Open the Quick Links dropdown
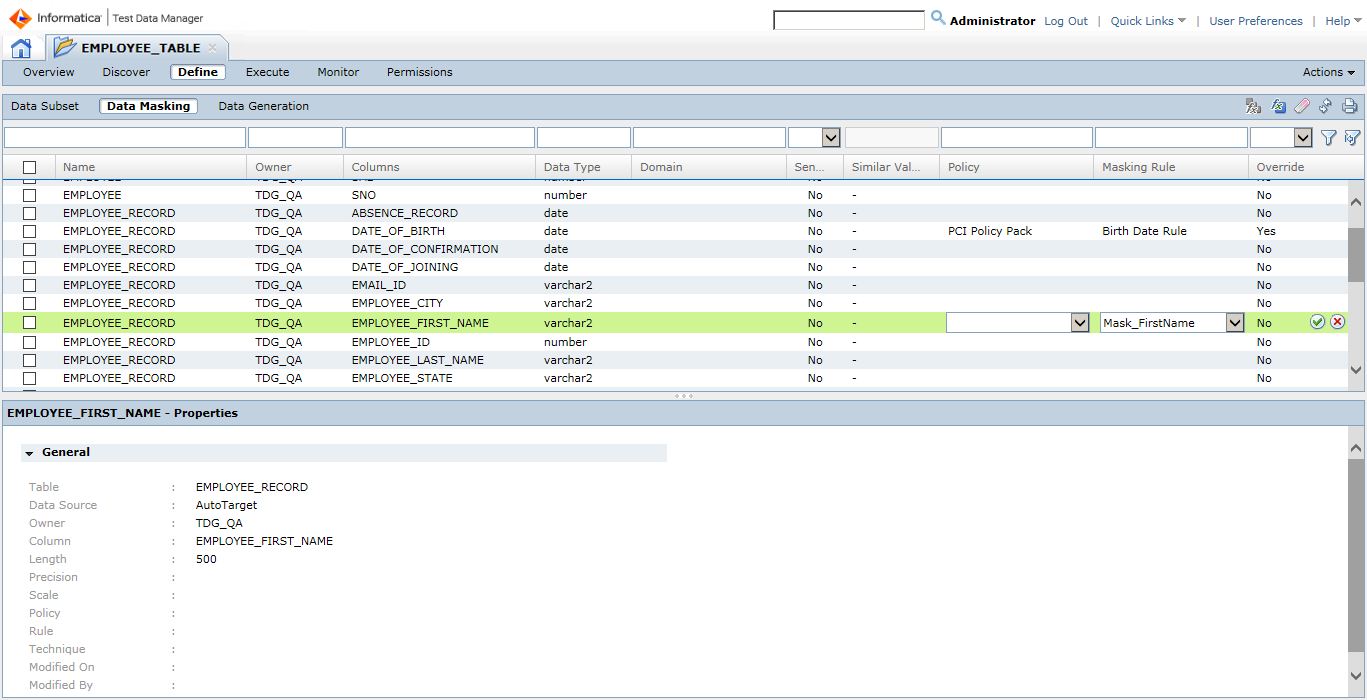Viewport: 1367px width, 700px height. [1148, 21]
